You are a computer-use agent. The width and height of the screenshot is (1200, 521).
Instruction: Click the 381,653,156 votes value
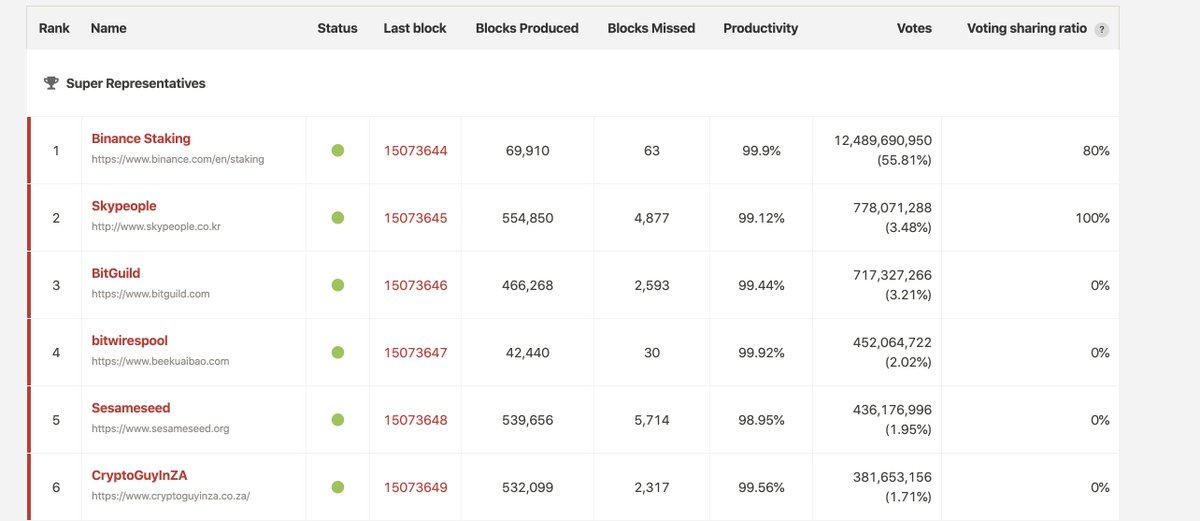tap(893, 478)
